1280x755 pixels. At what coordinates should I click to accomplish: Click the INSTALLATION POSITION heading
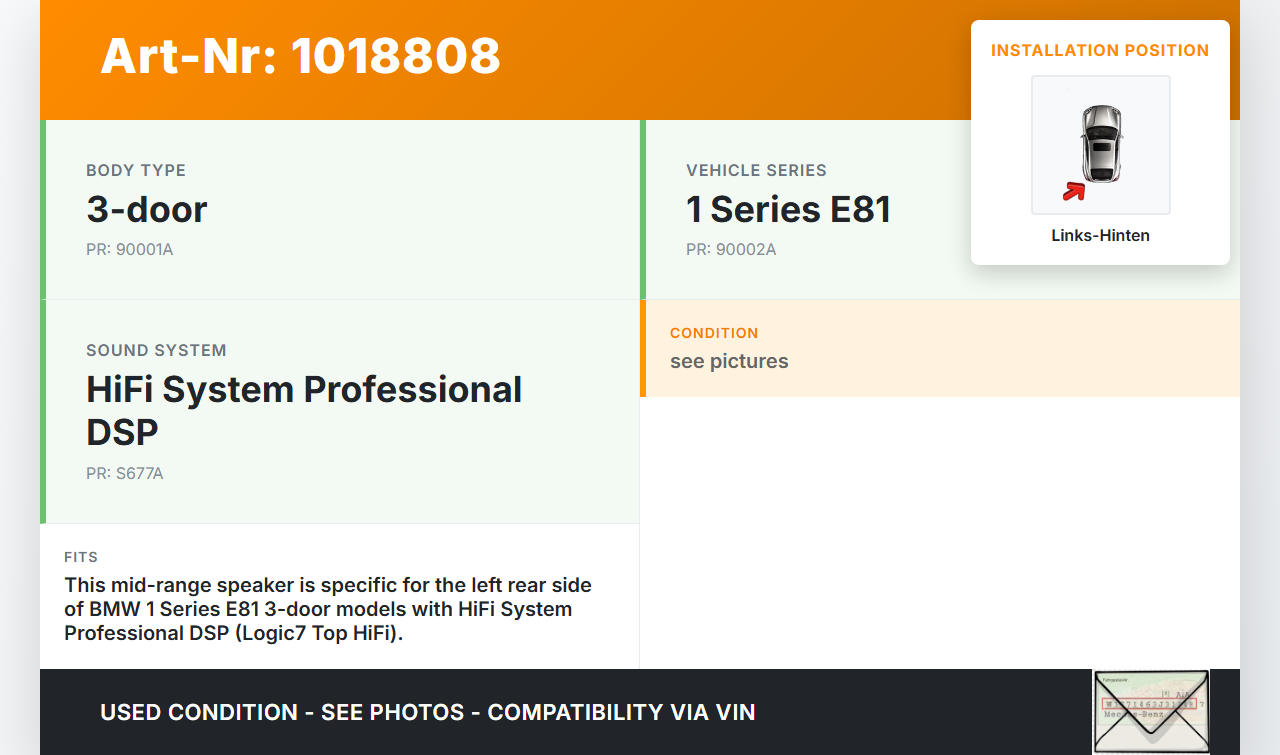pyautogui.click(x=1100, y=50)
